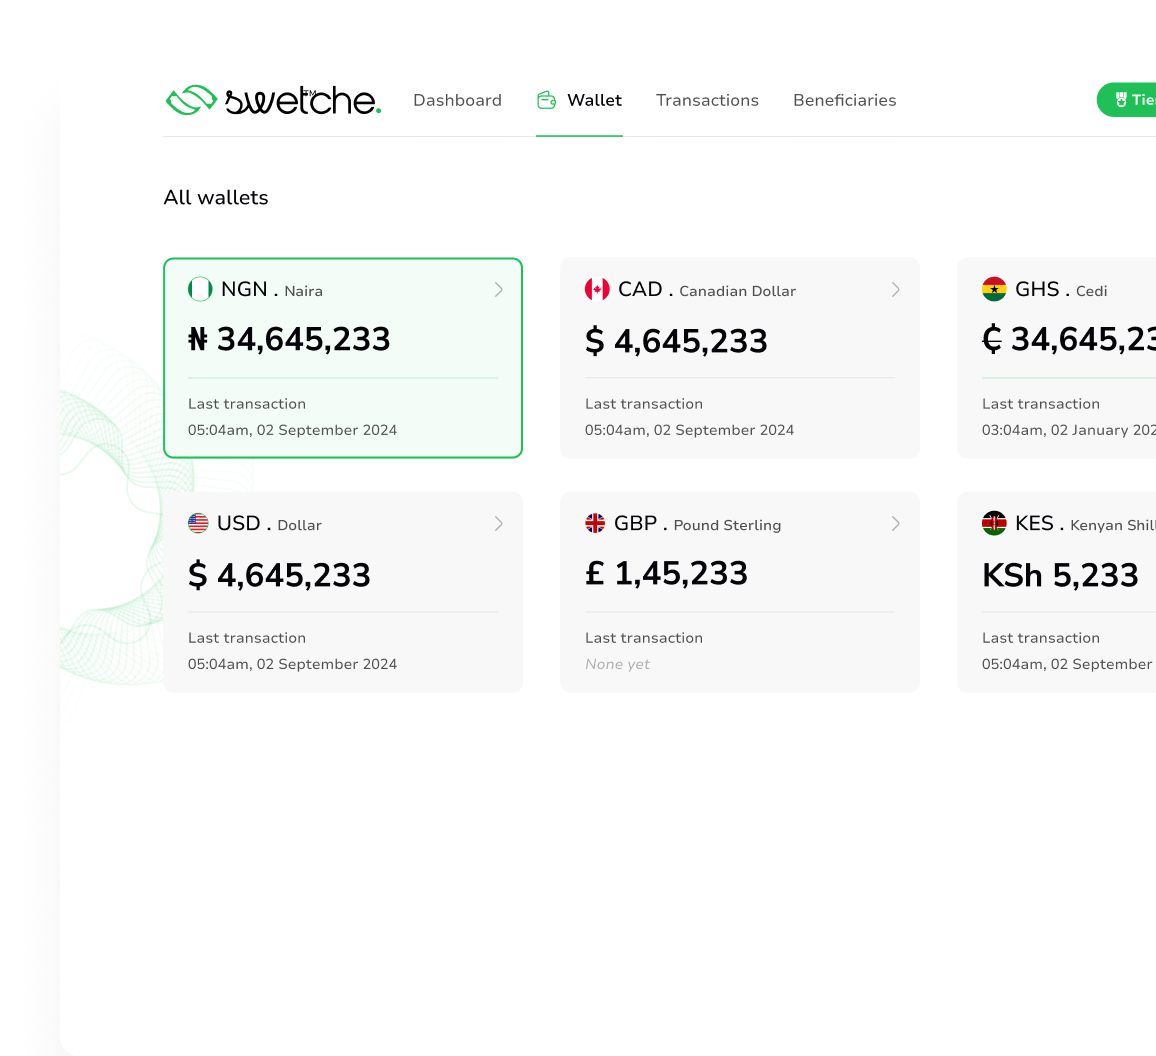Click the Kenyan flag icon
Screen dimensions: 1156x1056
(994, 523)
